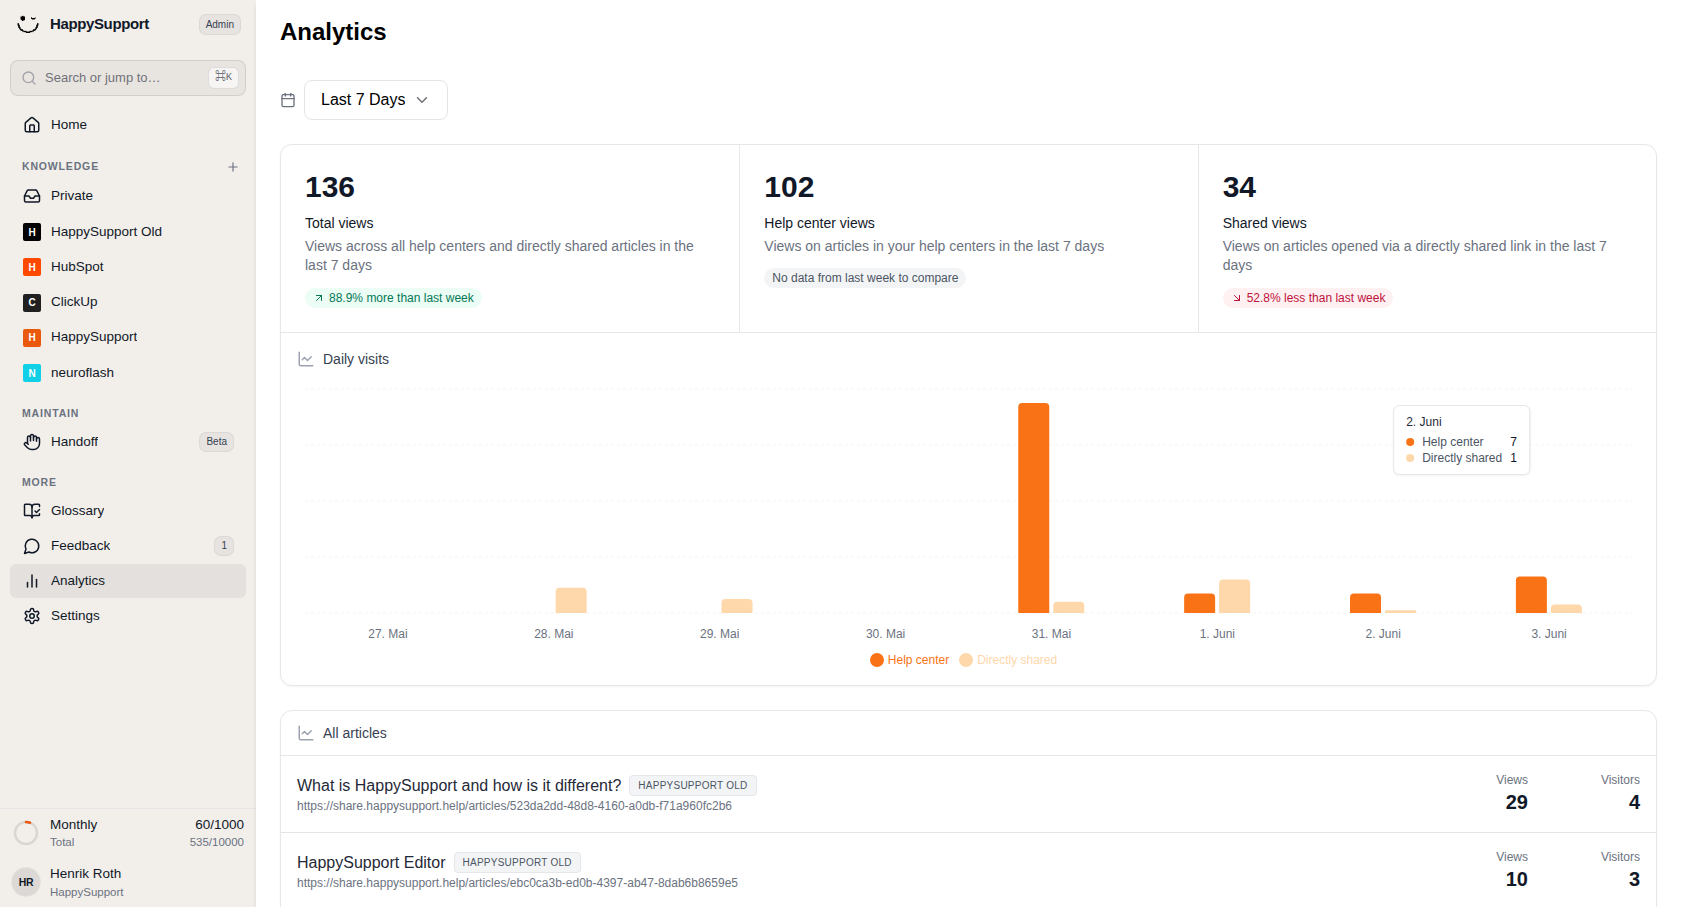Select Analytics in the sidebar
The height and width of the screenshot is (907, 1681).
tap(128, 581)
